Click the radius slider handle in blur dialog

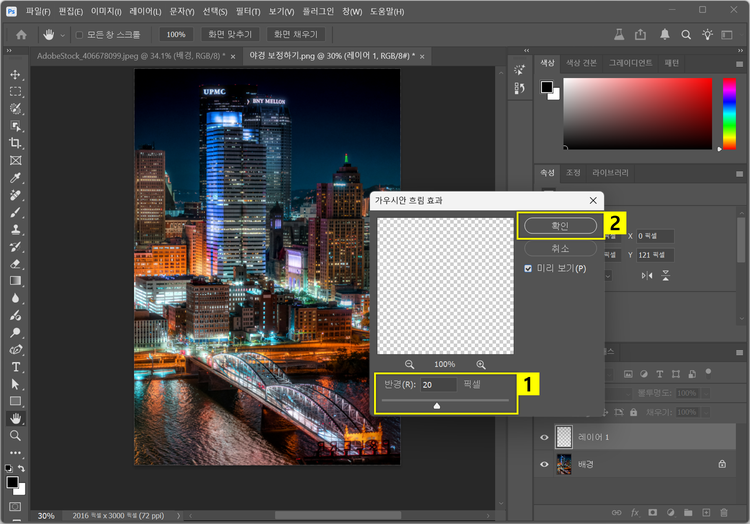pyautogui.click(x=437, y=406)
